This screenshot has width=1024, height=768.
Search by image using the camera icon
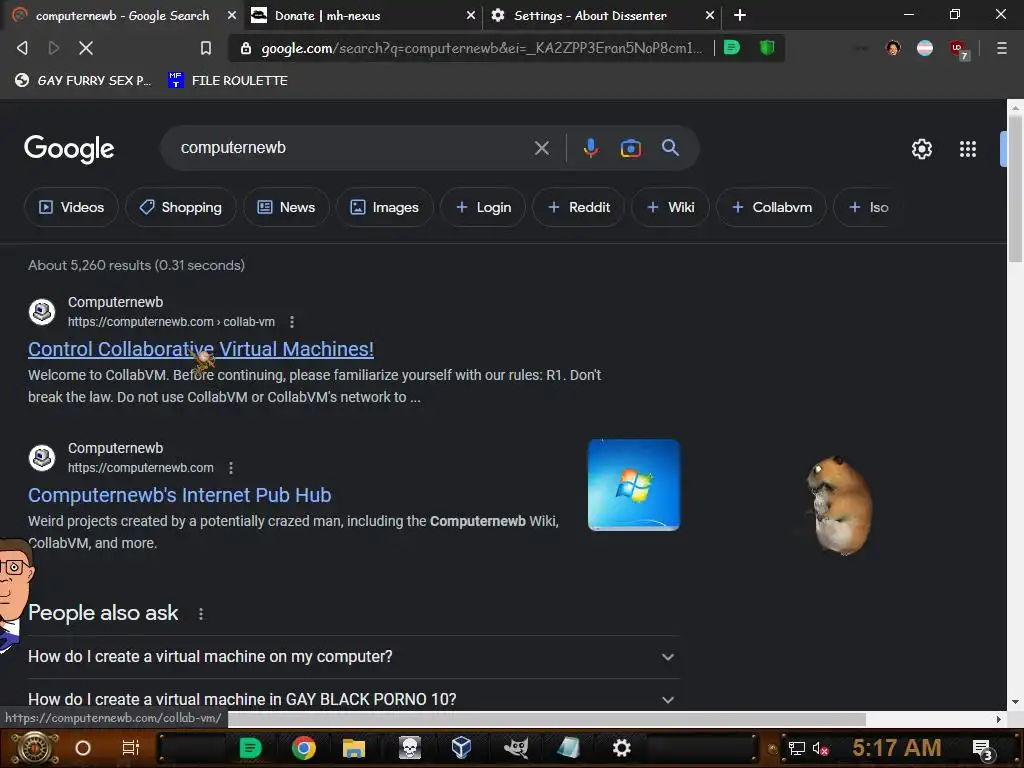tap(630, 148)
